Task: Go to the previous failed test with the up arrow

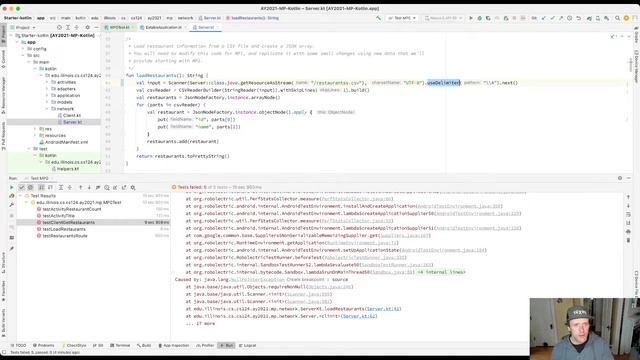Action: [x=80, y=187]
